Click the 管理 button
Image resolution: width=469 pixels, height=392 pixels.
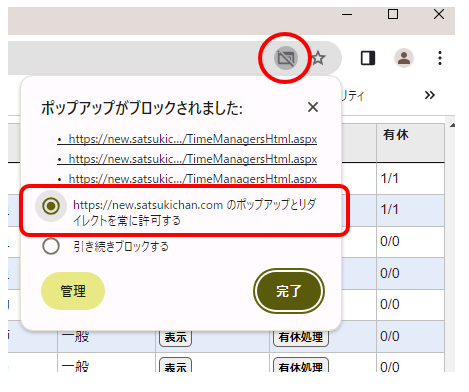coord(73,291)
